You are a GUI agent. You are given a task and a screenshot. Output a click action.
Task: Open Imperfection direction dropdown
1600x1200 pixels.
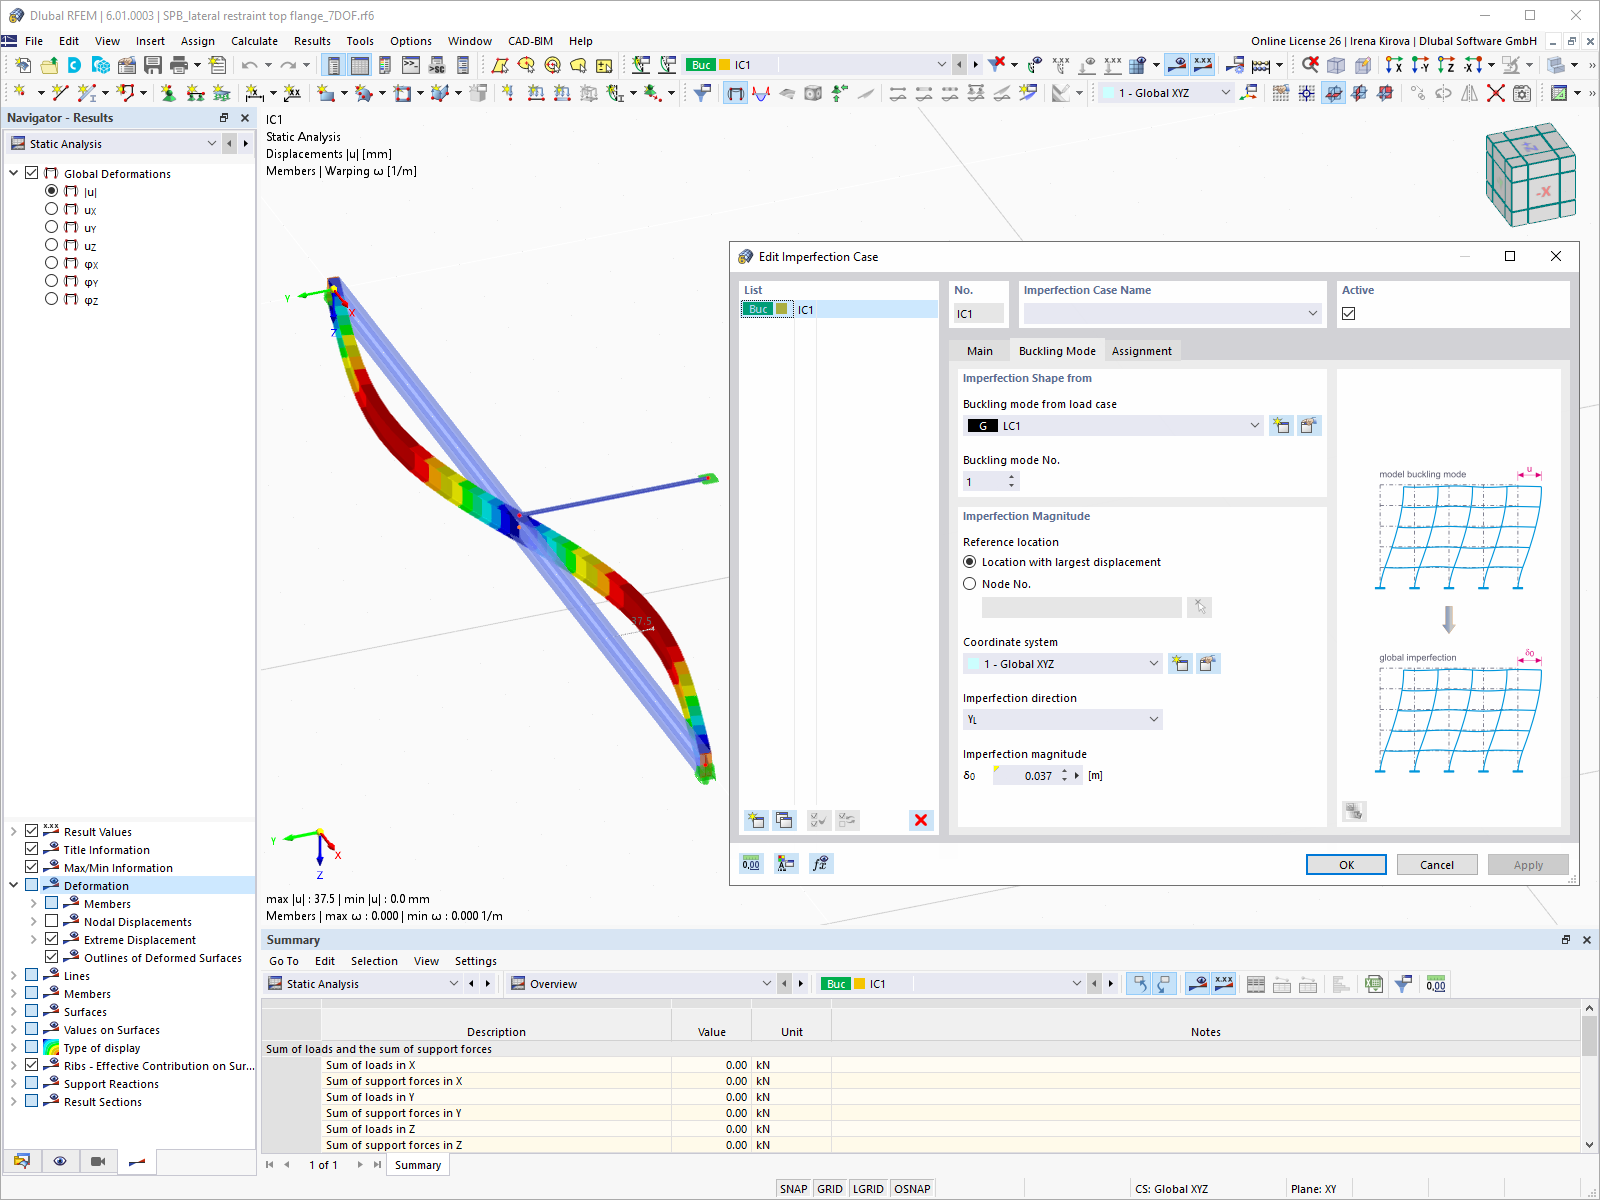pyautogui.click(x=1153, y=720)
